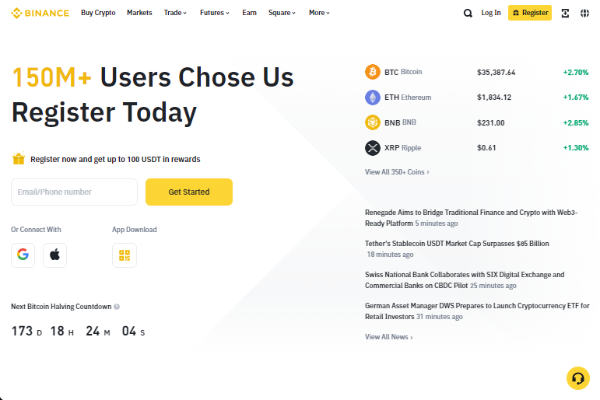Focus the Email/Phone number input field
The width and height of the screenshot is (600, 400).
(x=74, y=192)
